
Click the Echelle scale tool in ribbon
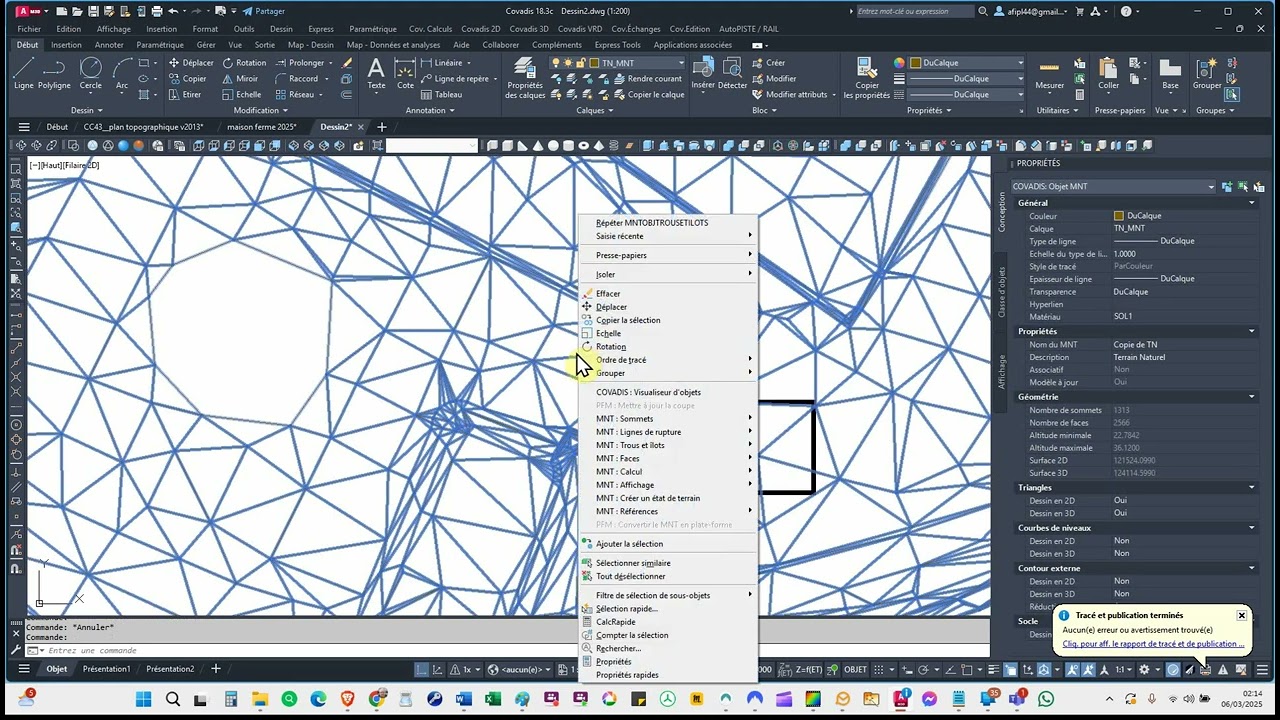point(241,95)
